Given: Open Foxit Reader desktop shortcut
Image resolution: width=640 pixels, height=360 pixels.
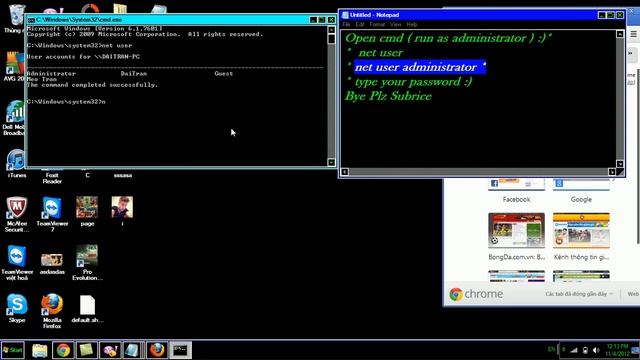Looking at the screenshot, I should click(52, 176).
